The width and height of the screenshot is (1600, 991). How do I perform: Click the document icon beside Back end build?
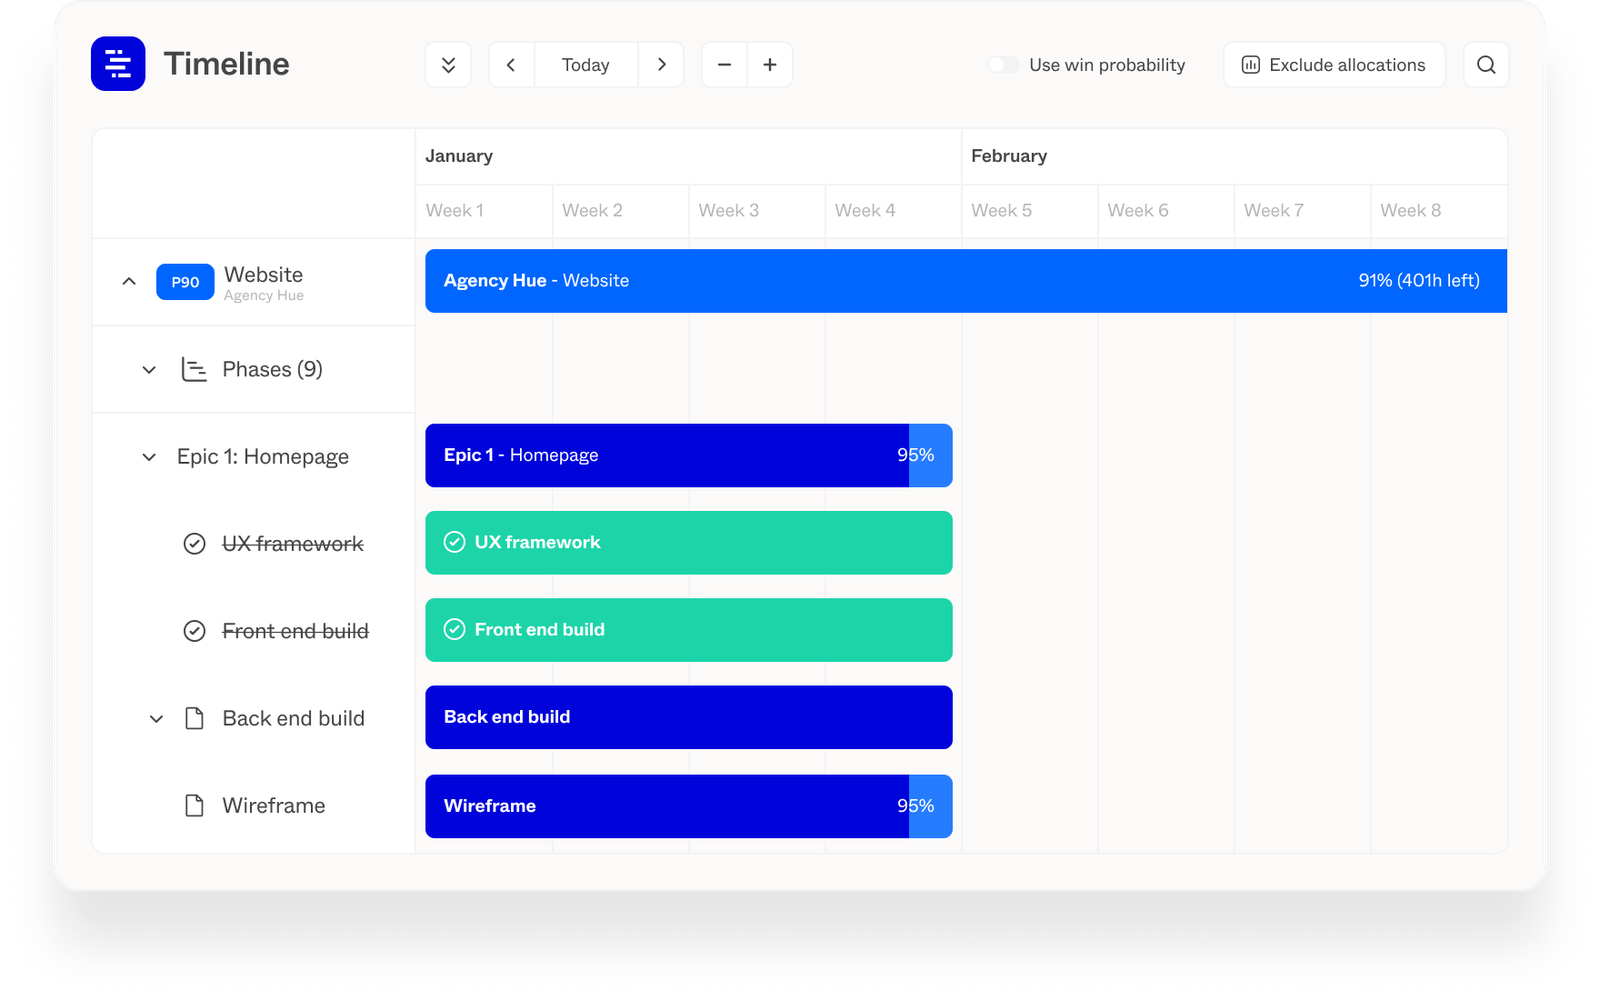(194, 717)
